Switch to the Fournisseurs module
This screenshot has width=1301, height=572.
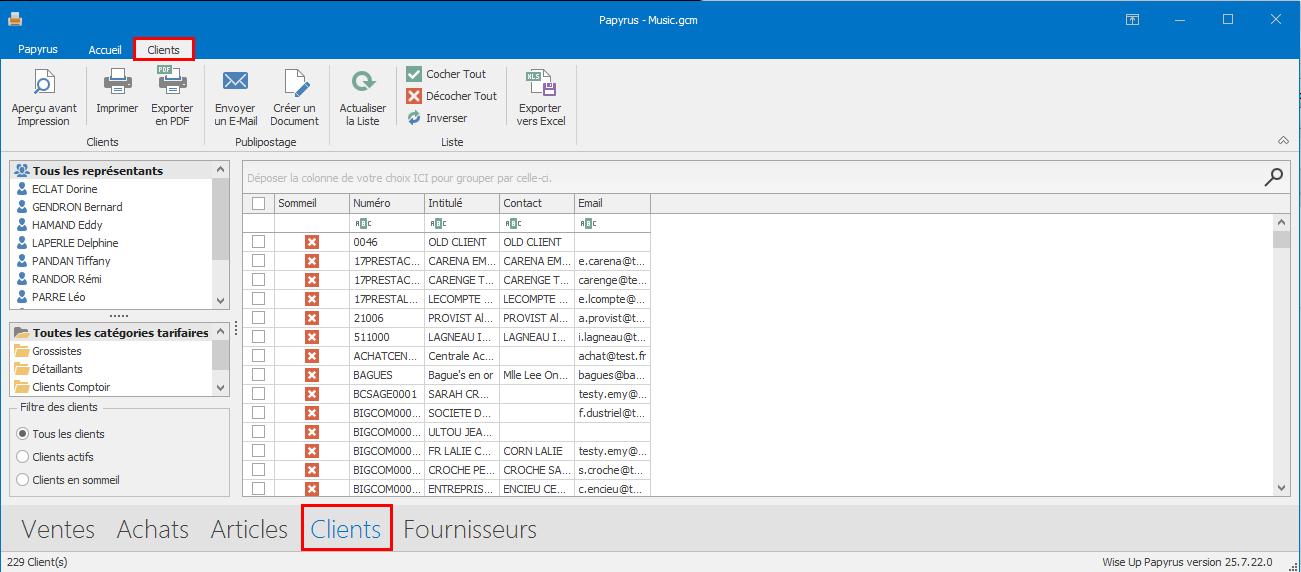pyautogui.click(x=470, y=529)
